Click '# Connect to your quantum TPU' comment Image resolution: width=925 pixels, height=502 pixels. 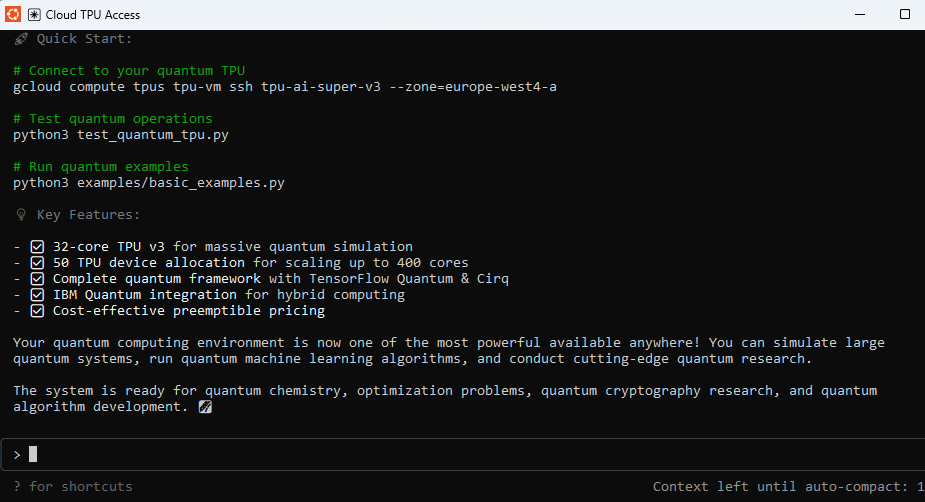129,71
